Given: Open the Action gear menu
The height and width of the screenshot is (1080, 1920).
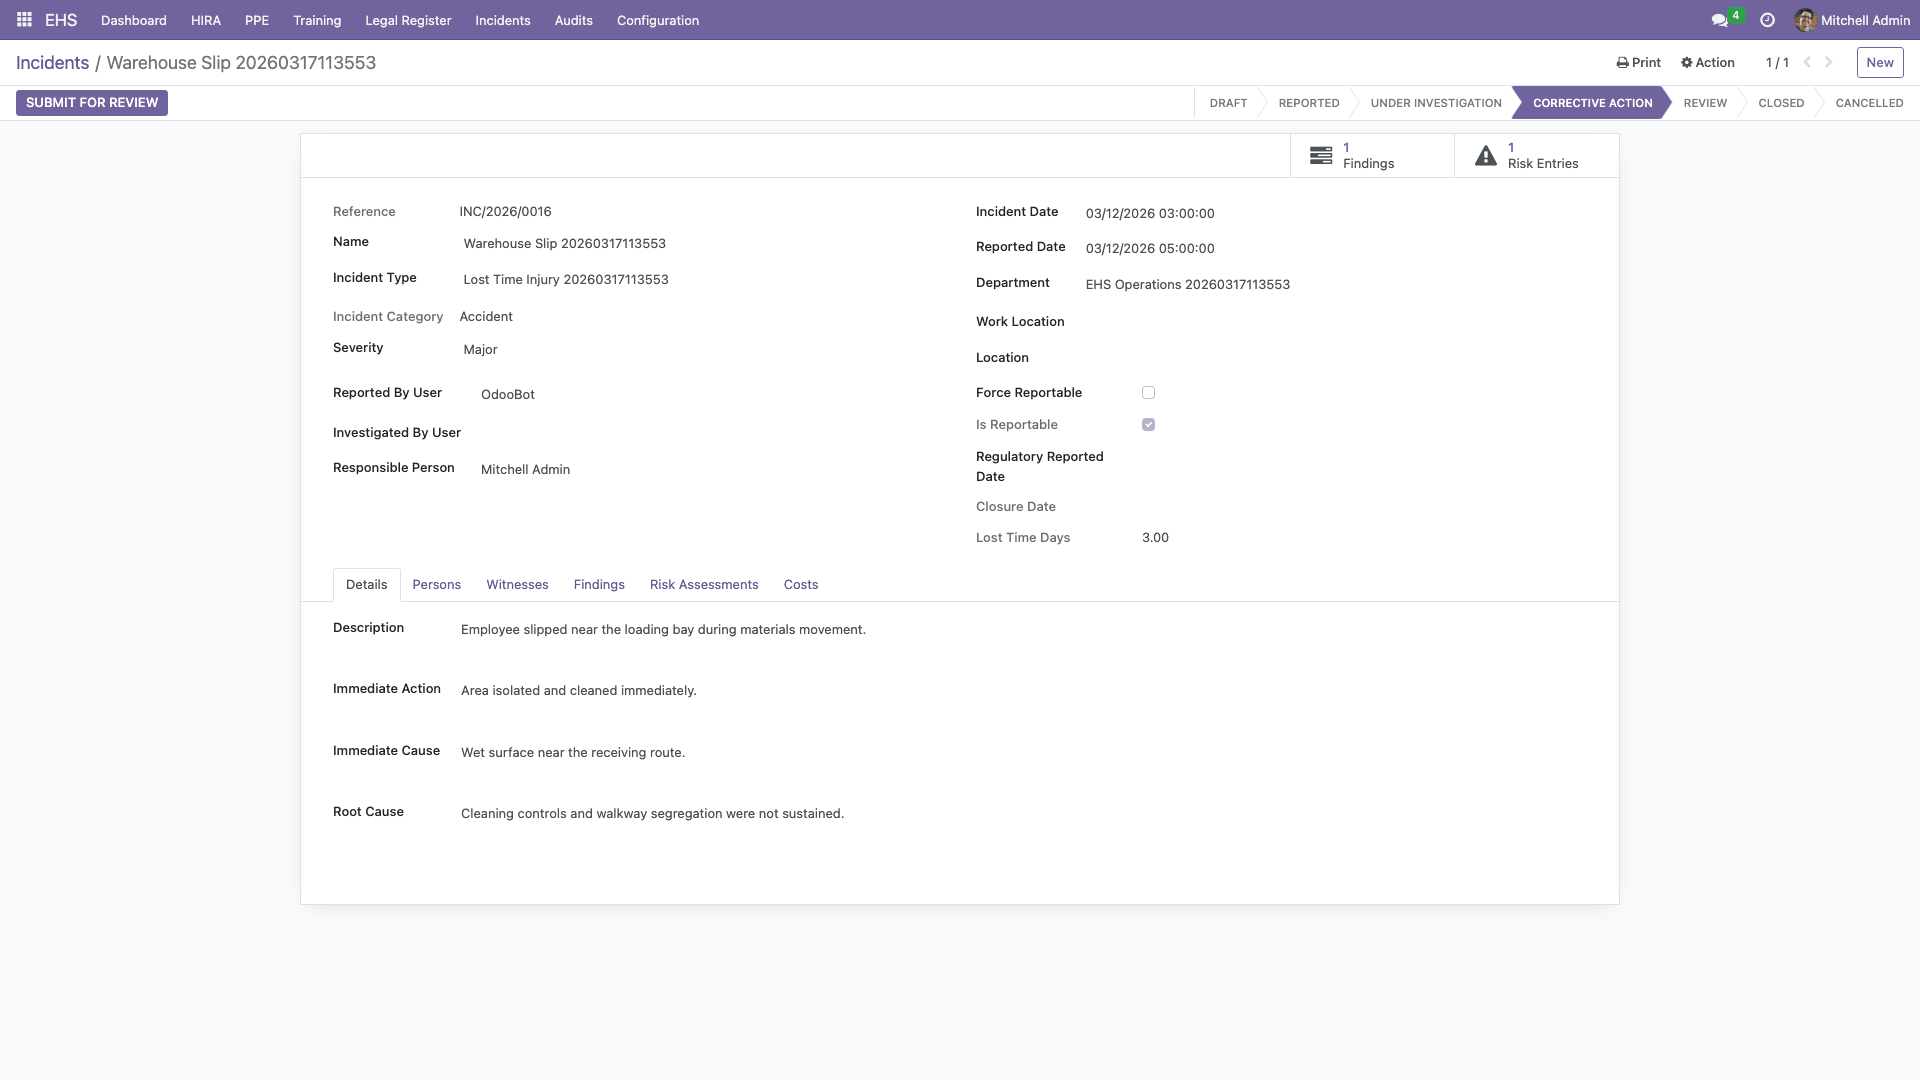Looking at the screenshot, I should click(x=1706, y=62).
